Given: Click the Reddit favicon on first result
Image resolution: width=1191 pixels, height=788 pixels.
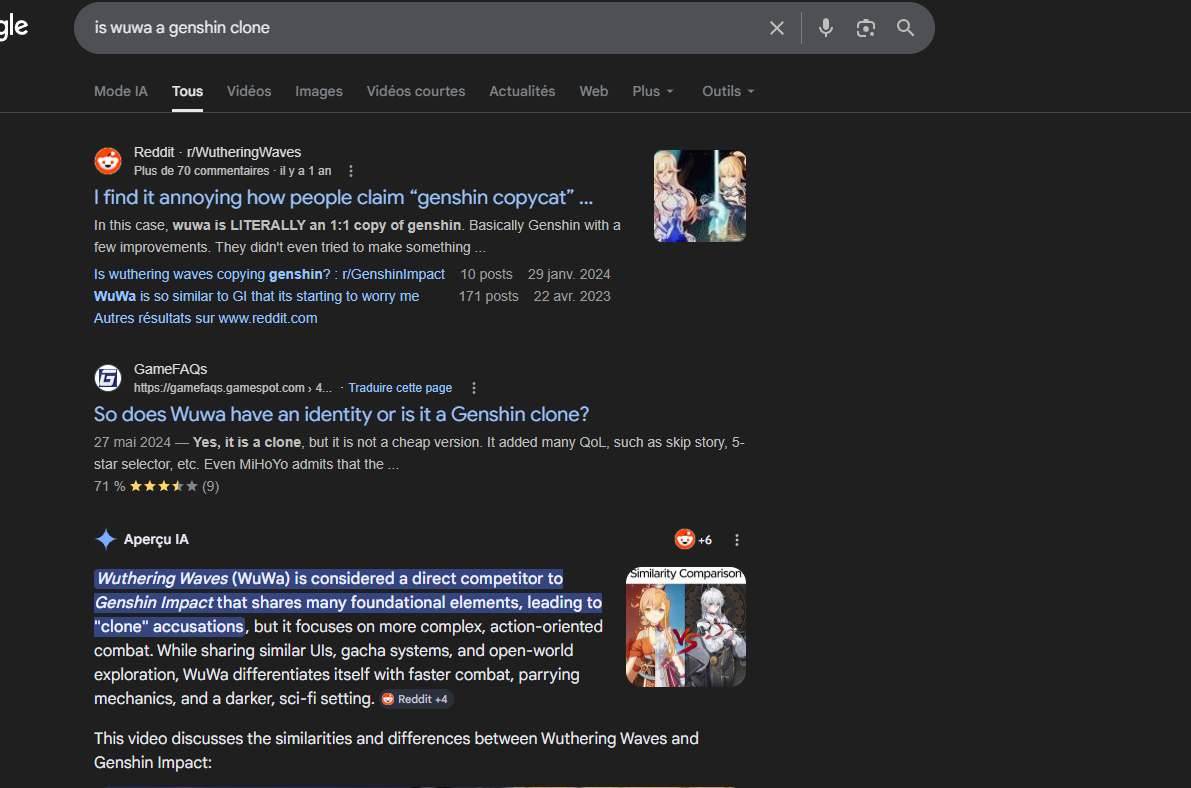Looking at the screenshot, I should pos(108,160).
